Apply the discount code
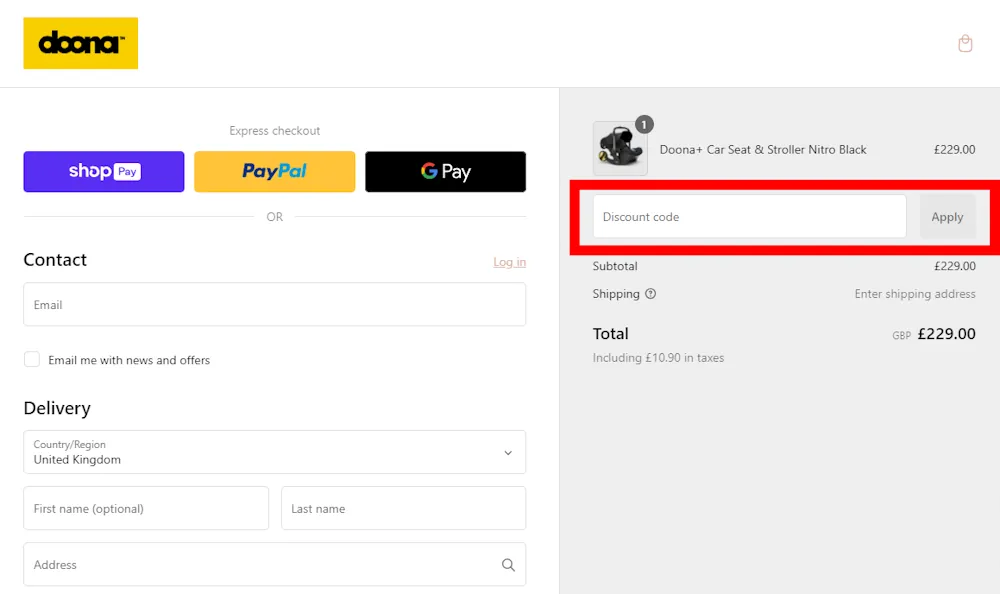Viewport: 1000px width, 594px height. pyautogui.click(x=947, y=217)
